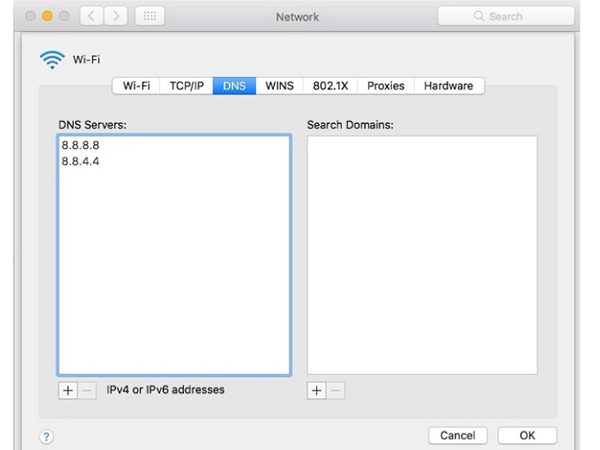Viewport: 600px width, 450px height.
Task: Show the Hardware tab
Action: pos(448,86)
